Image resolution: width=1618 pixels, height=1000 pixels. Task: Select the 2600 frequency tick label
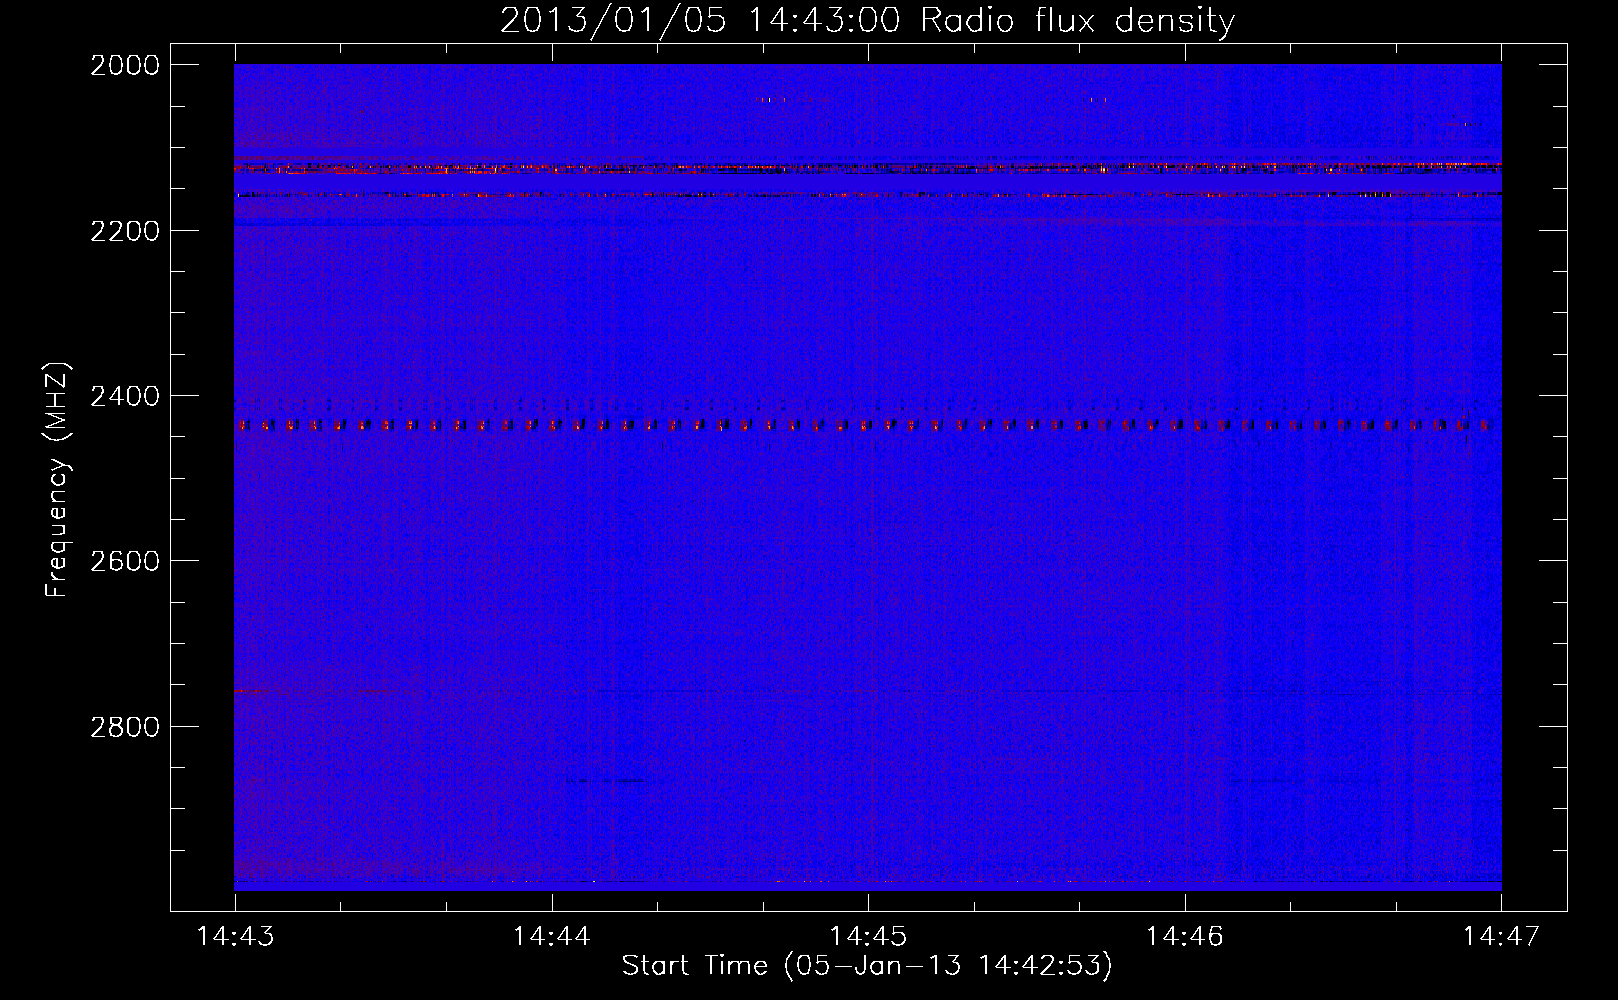125,561
